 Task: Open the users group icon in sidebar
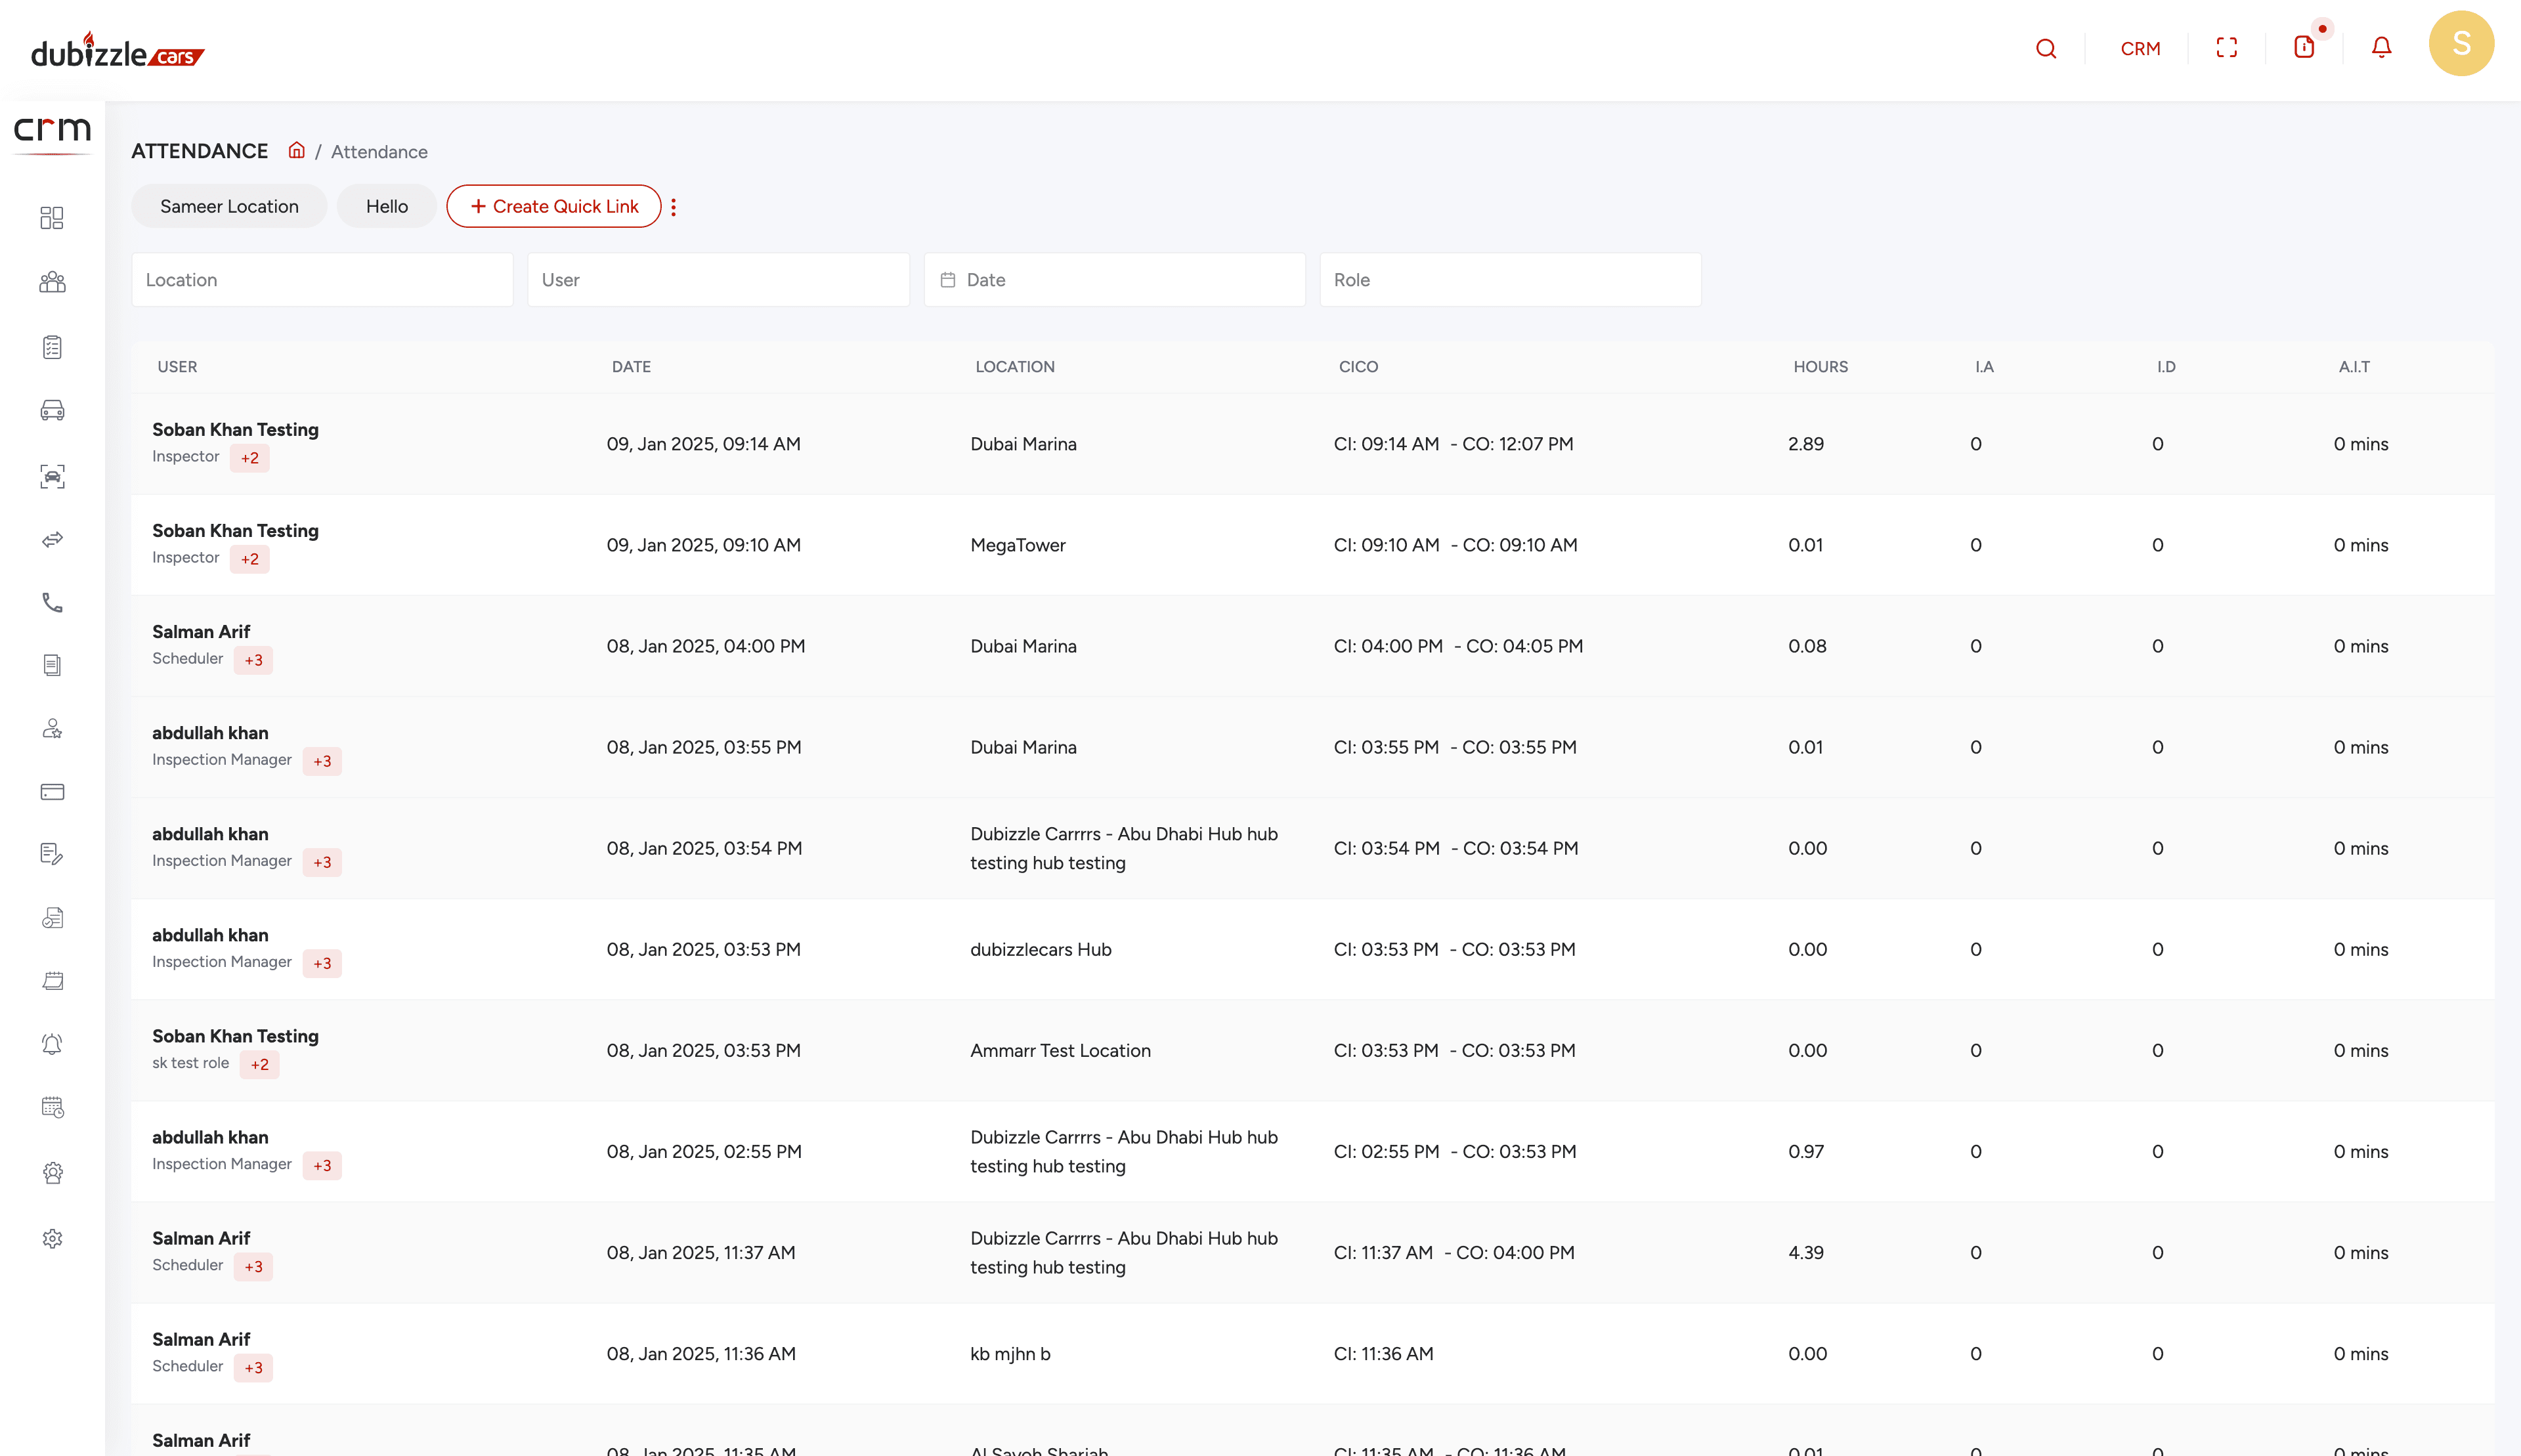click(x=52, y=282)
